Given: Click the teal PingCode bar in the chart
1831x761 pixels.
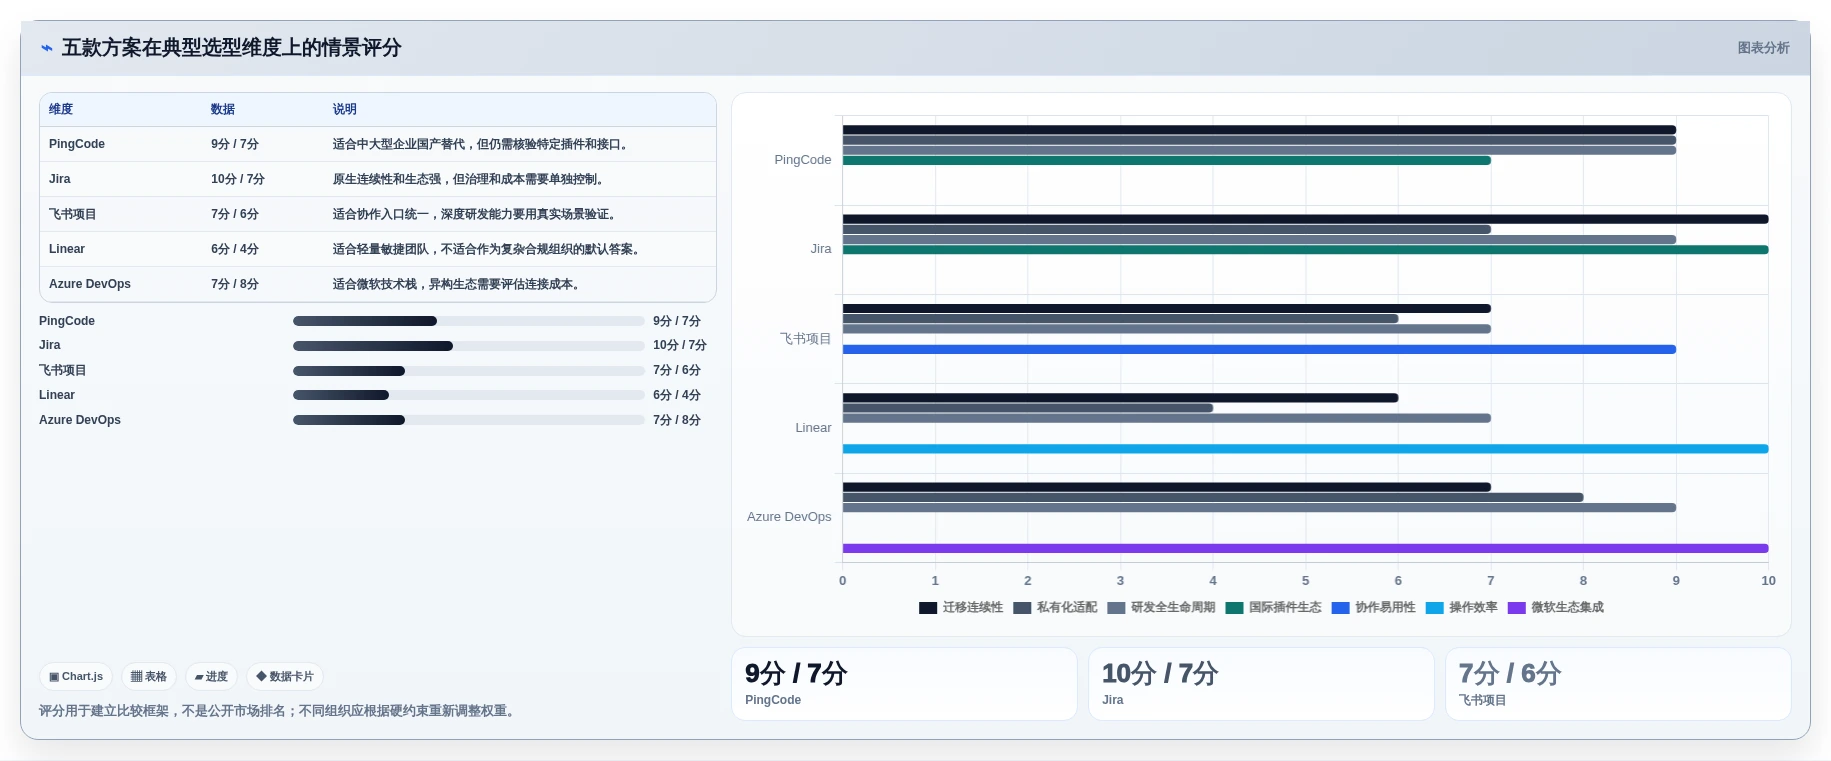Looking at the screenshot, I should click(1167, 161).
